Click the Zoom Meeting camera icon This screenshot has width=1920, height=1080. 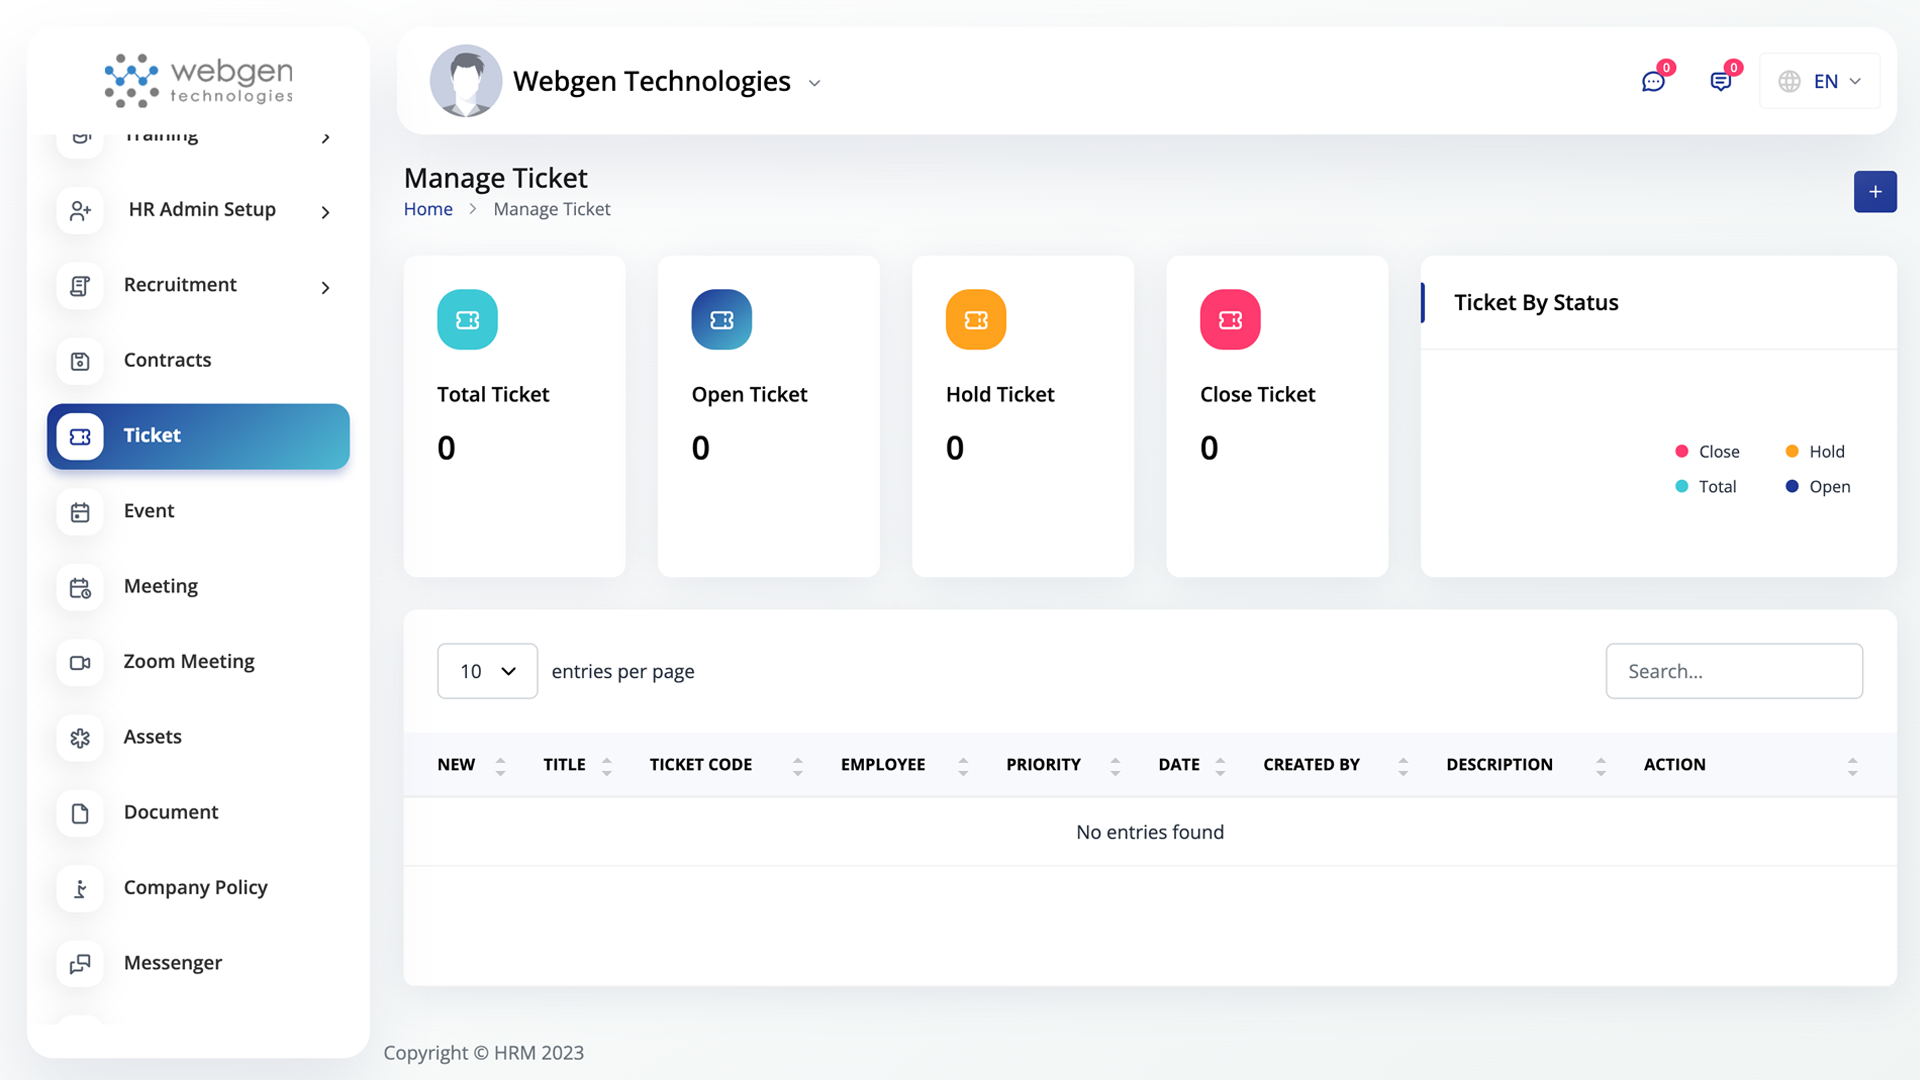pos(80,662)
